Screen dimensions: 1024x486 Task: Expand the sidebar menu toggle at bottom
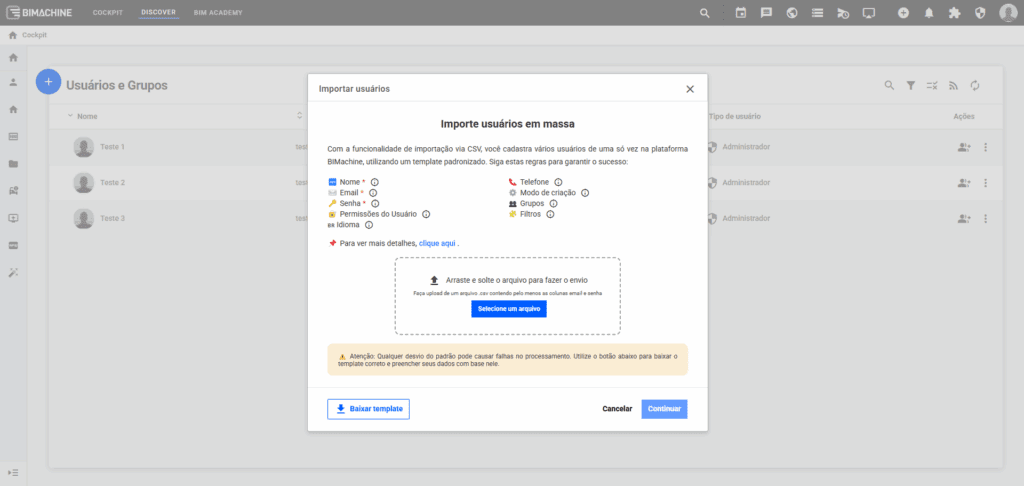click(x=13, y=471)
